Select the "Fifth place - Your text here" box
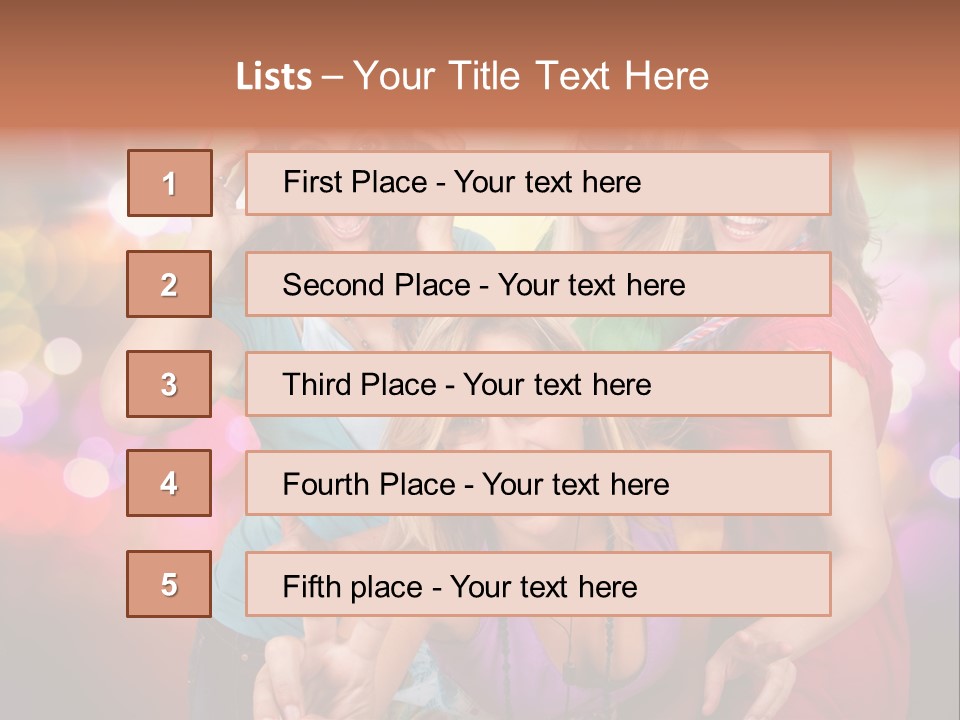The height and width of the screenshot is (720, 960). pyautogui.click(x=538, y=584)
